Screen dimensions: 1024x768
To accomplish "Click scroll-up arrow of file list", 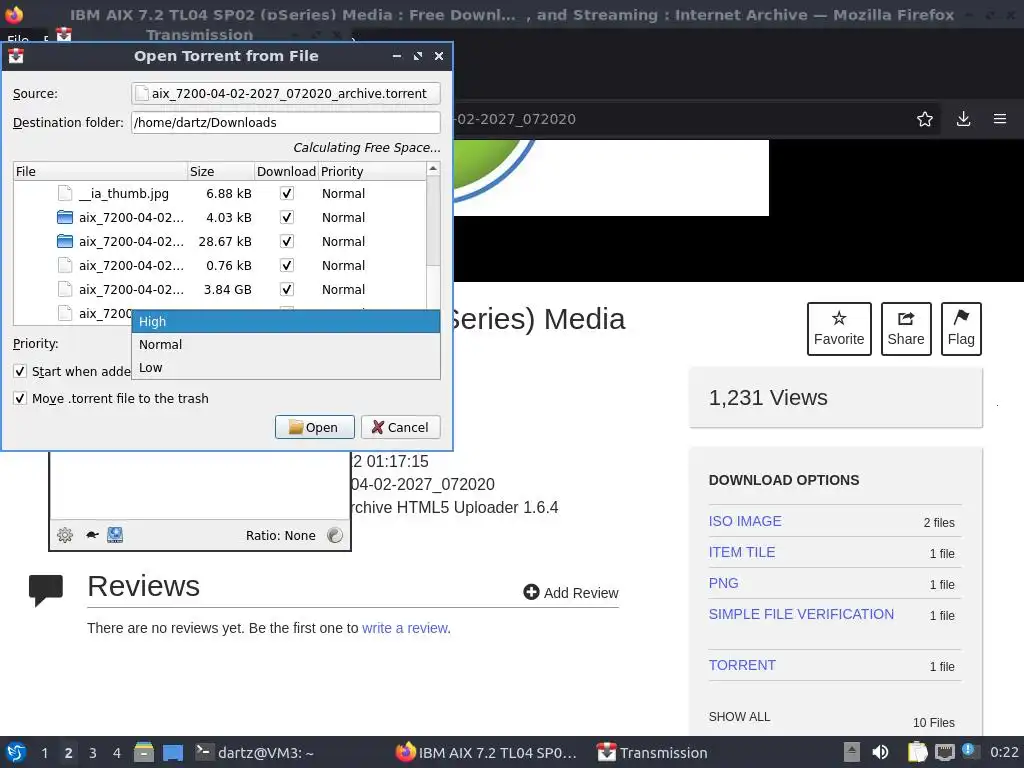I will (433, 168).
